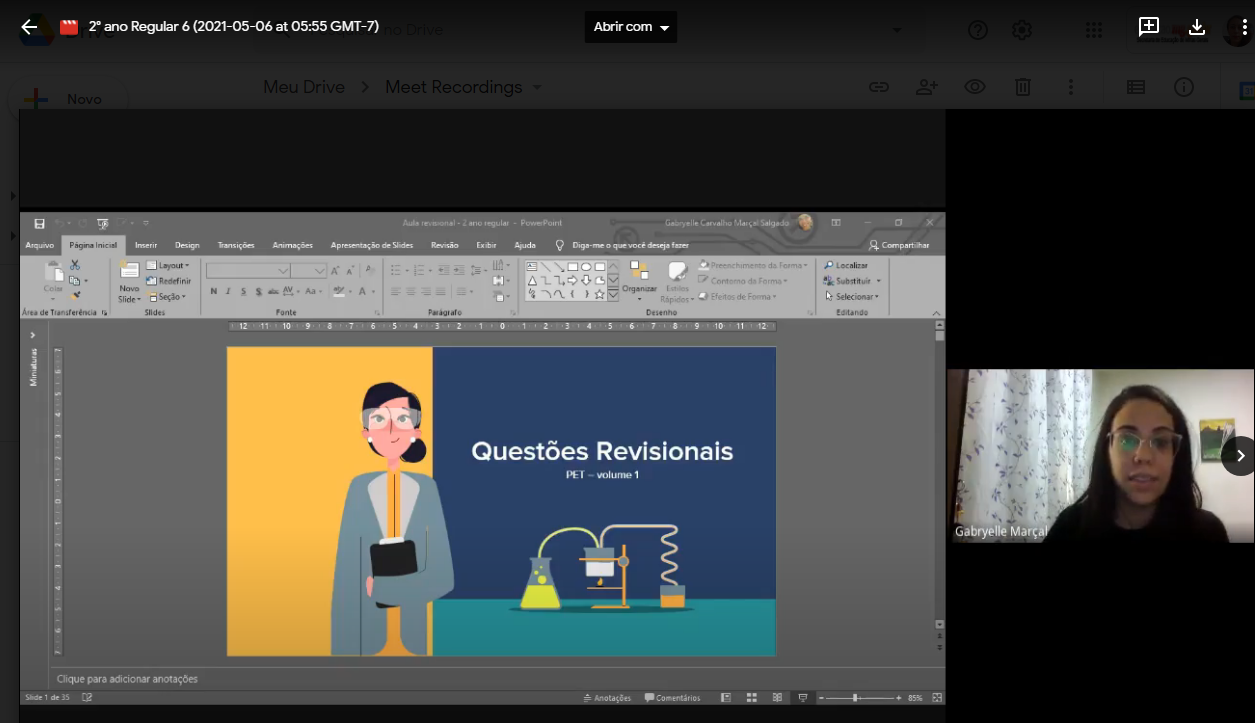The width and height of the screenshot is (1255, 723).
Task: Go to next file with right arrow
Action: click(x=1240, y=456)
